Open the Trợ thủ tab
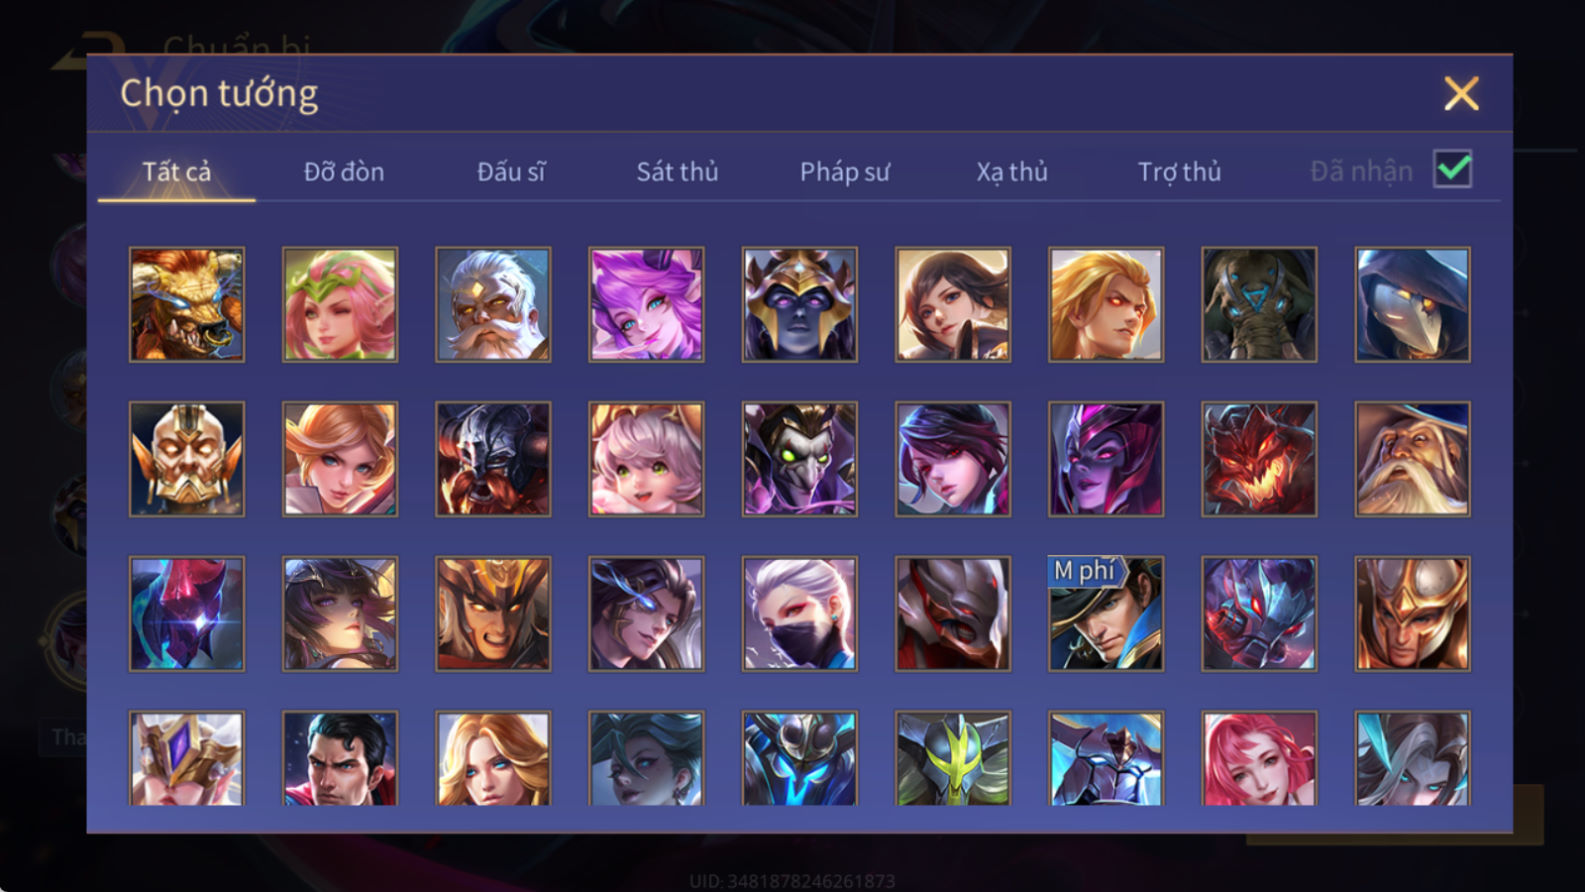The width and height of the screenshot is (1585, 892). point(1179,172)
